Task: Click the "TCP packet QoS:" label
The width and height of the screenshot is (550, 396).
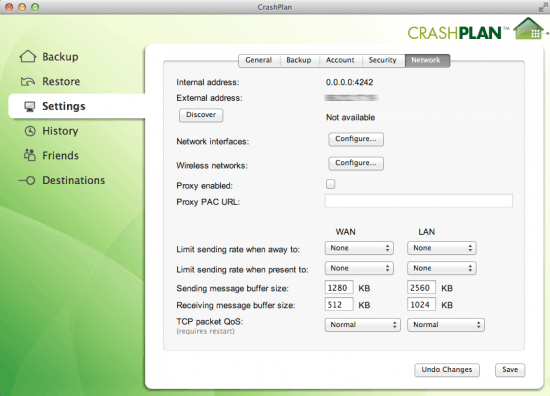Action: coord(210,322)
